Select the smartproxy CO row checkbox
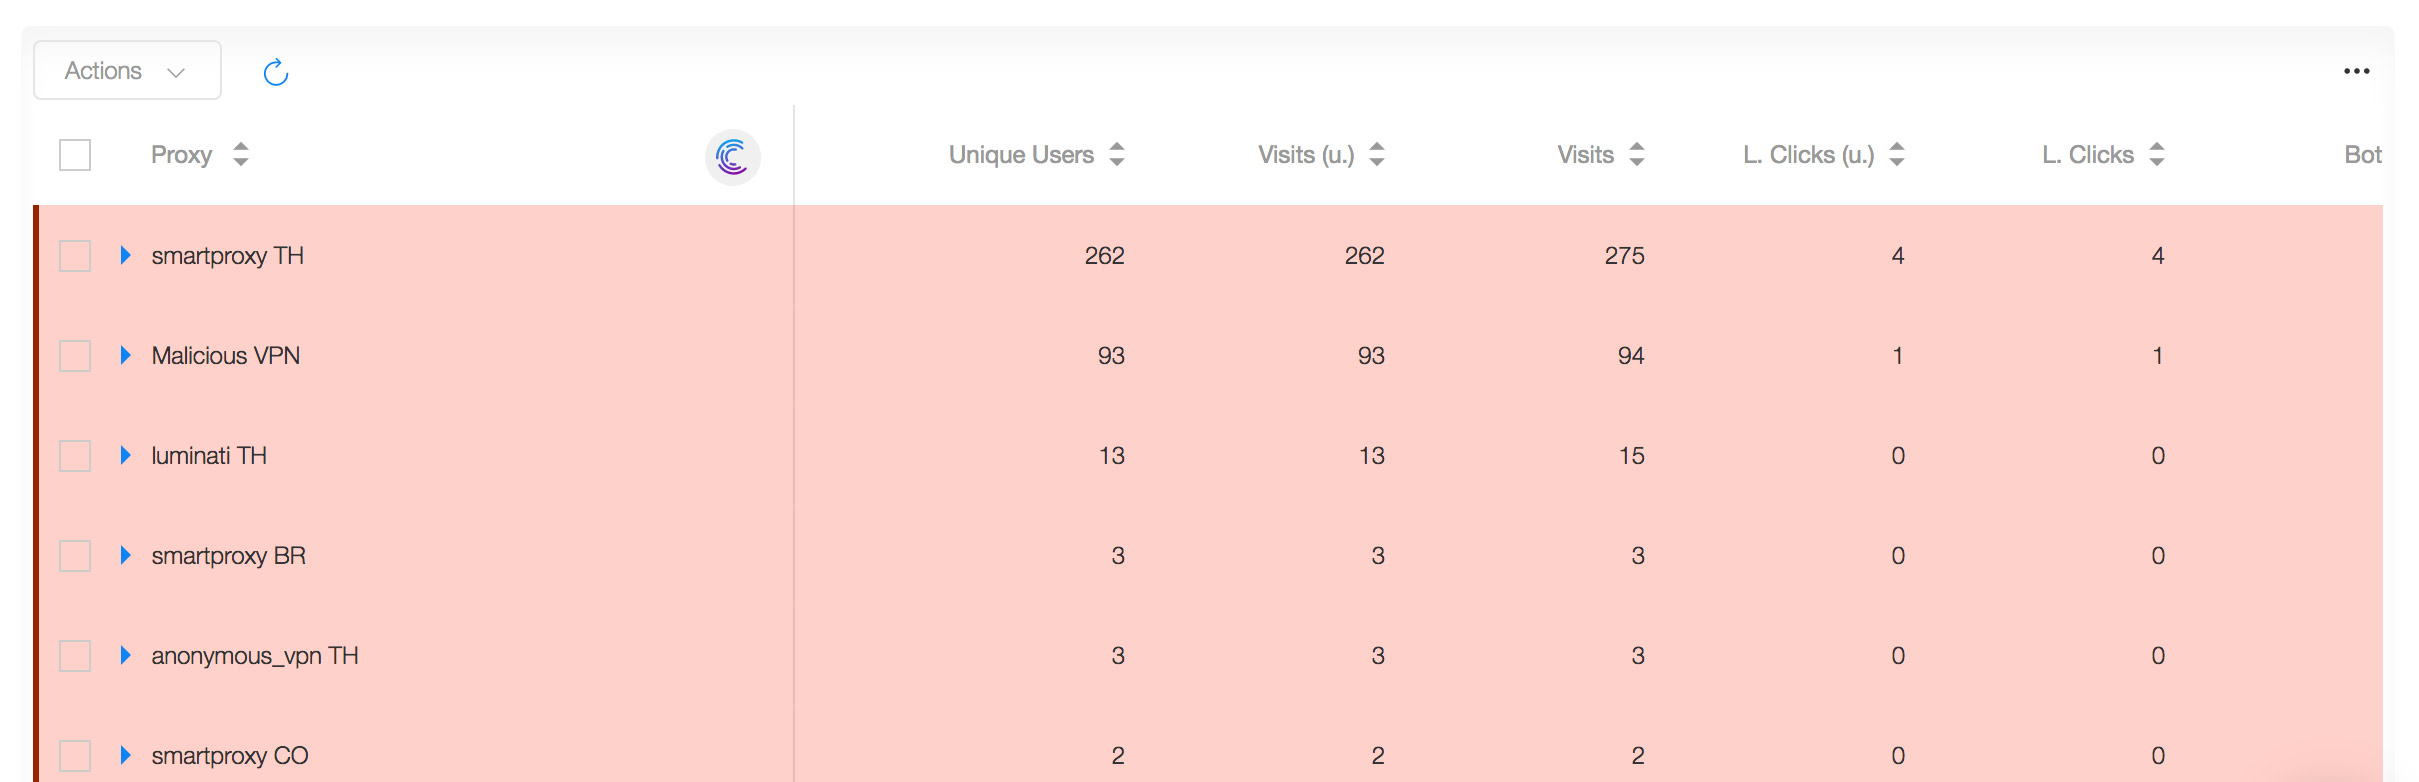The image size is (2419, 782). [x=75, y=756]
